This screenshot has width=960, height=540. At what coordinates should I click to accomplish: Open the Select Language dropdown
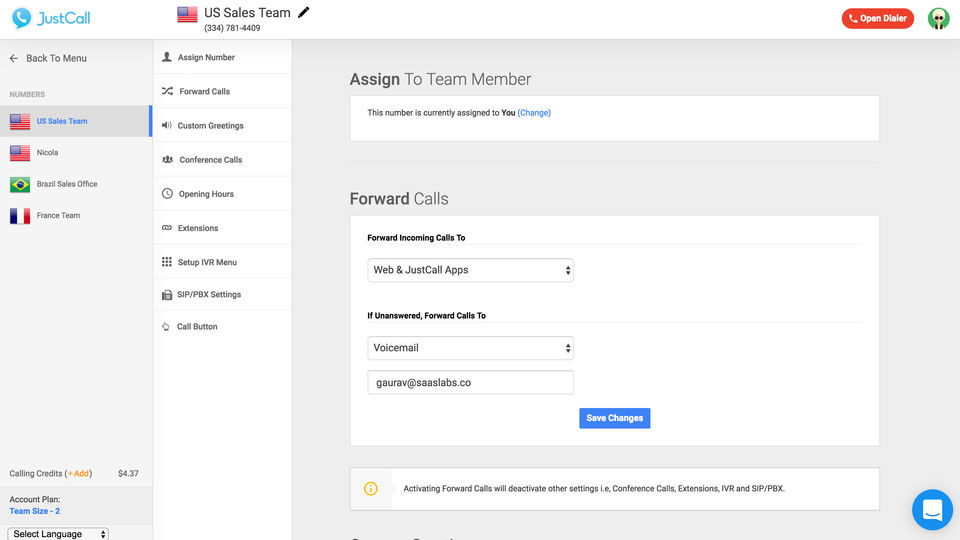pyautogui.click(x=58, y=534)
